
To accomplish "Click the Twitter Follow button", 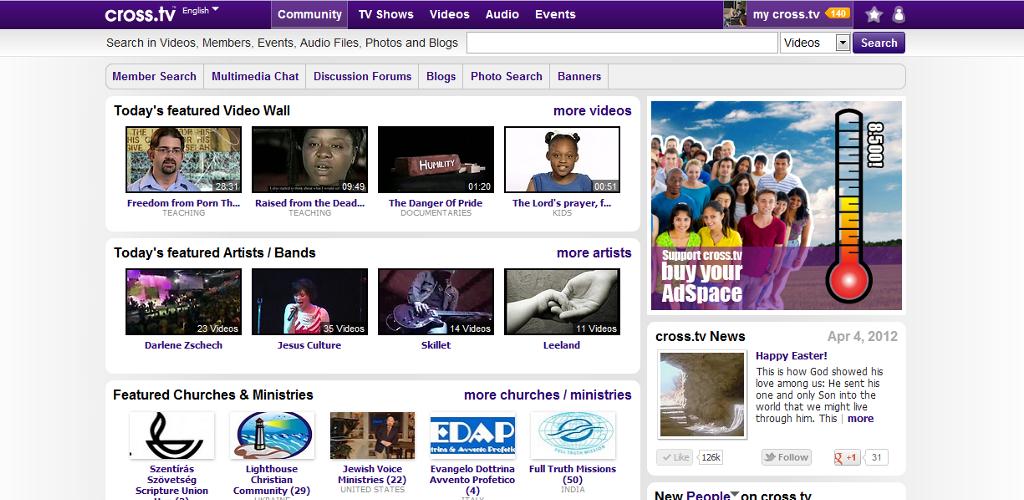I will (786, 458).
